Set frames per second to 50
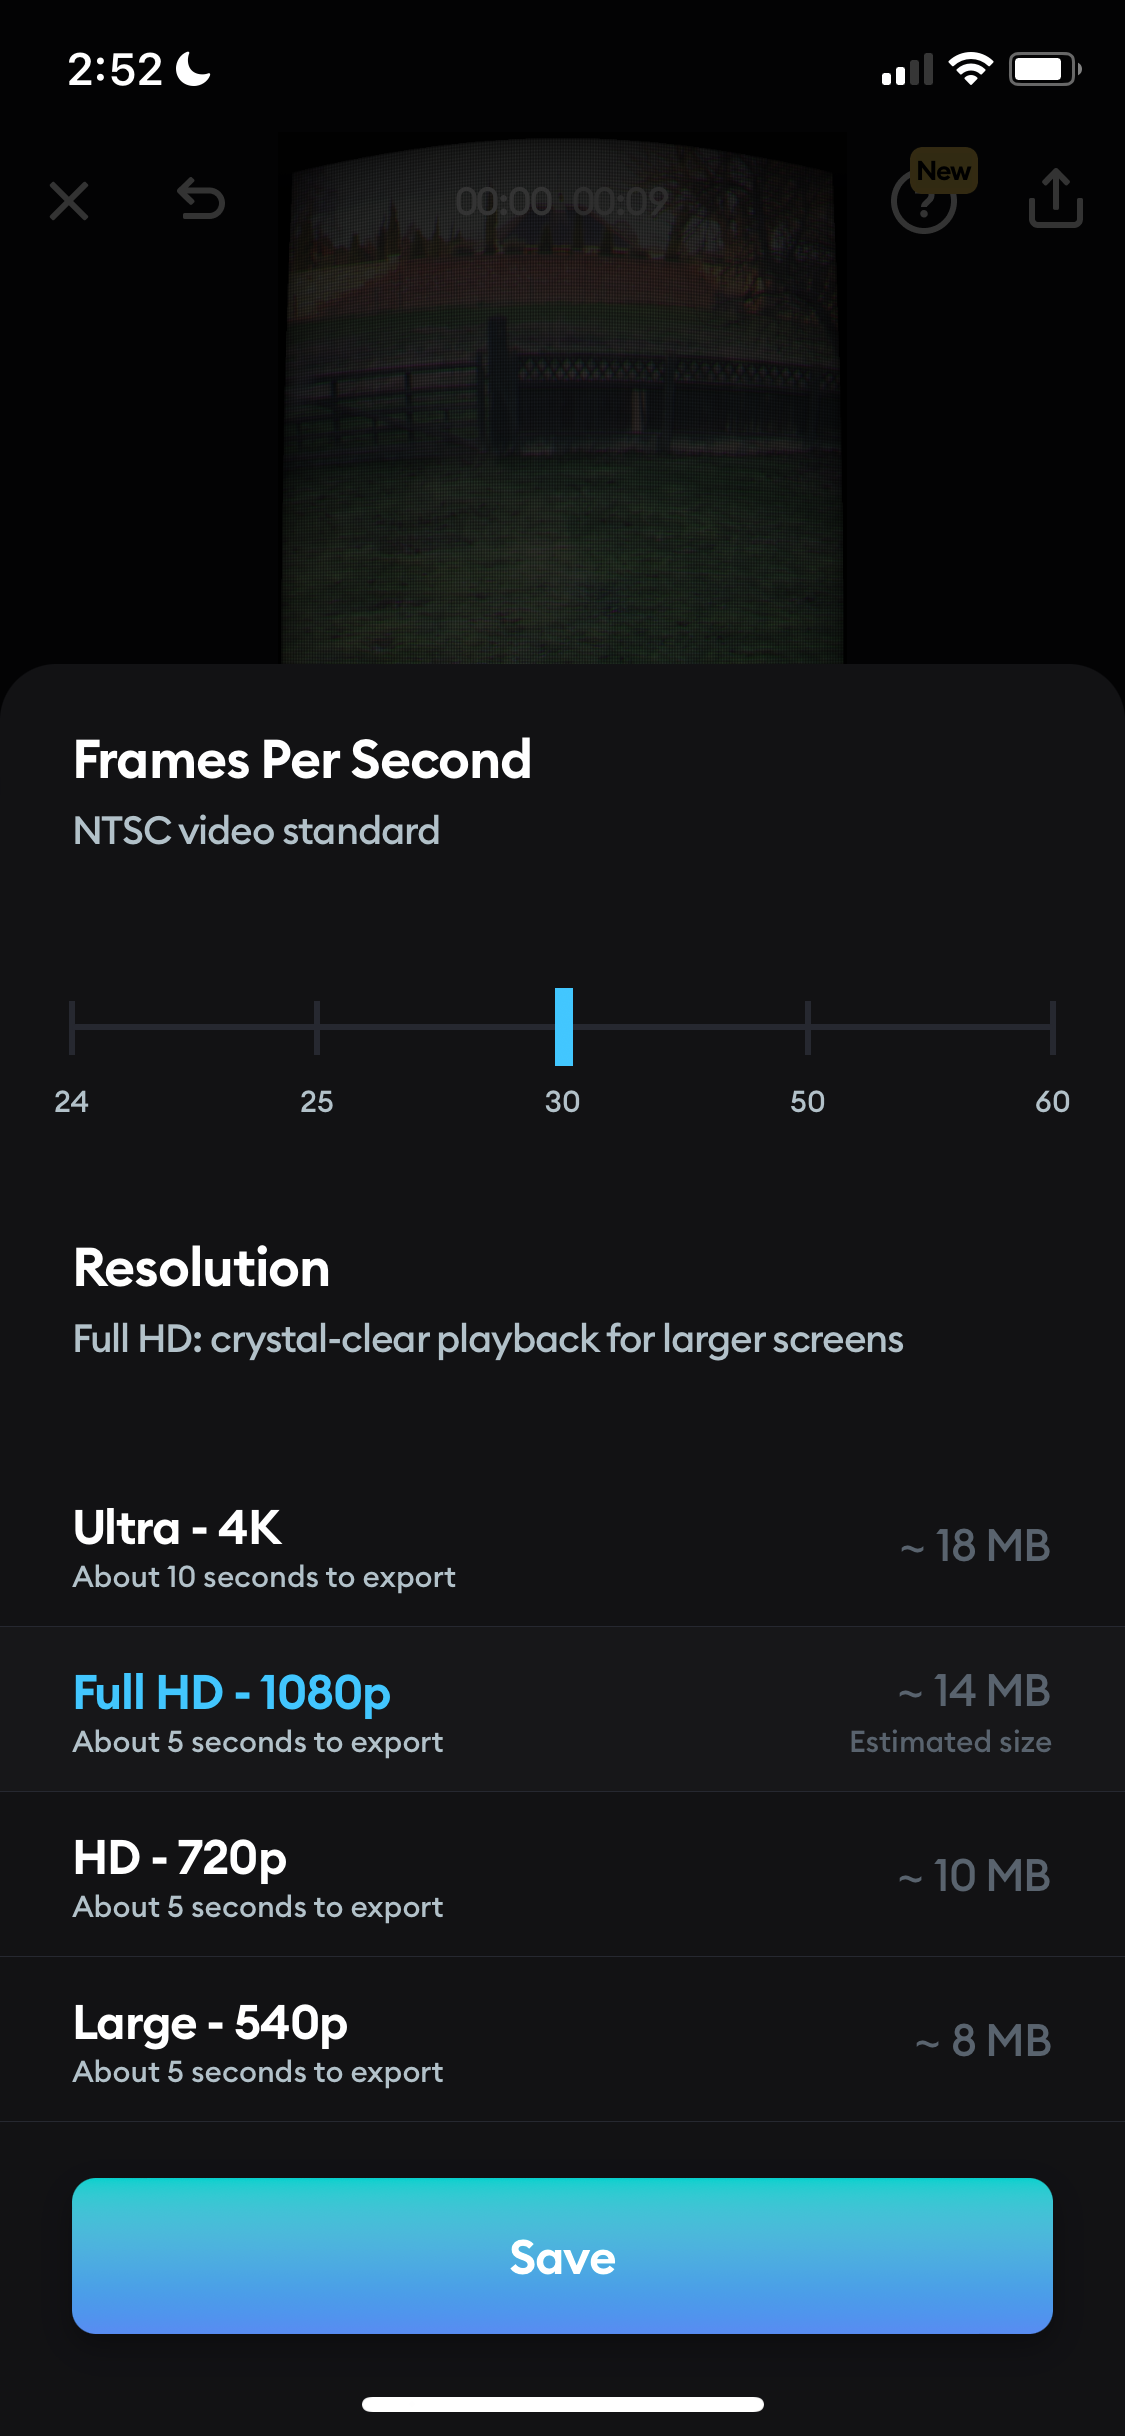Screen dimensions: 1125x2436 click(x=807, y=1025)
